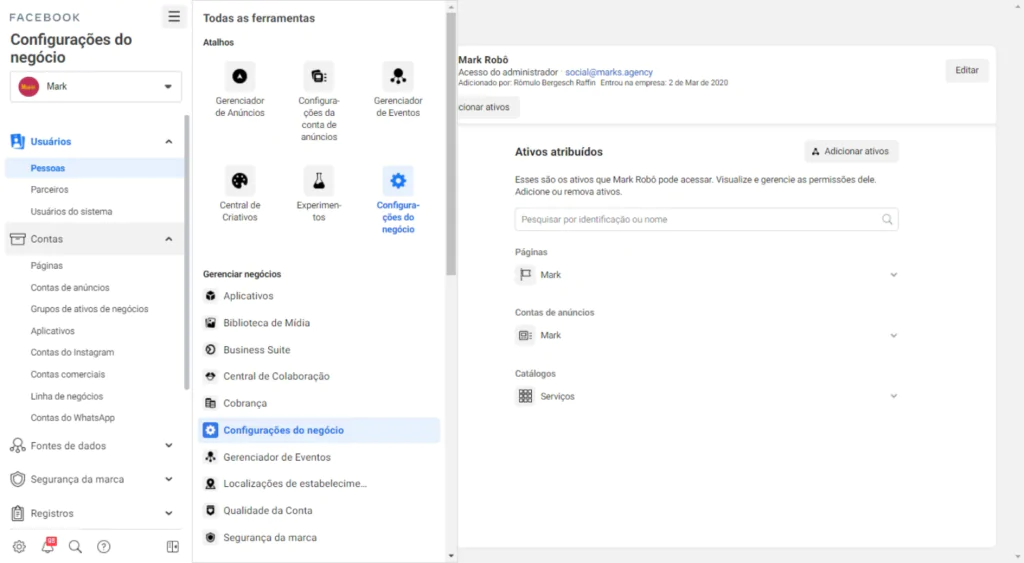This screenshot has width=1024, height=563.
Task: Open settings gear in bottom bar
Action: pyautogui.click(x=19, y=547)
